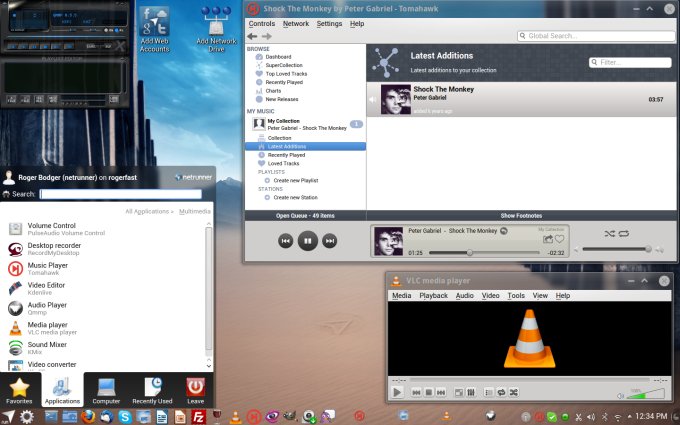Toggle shuffle in Tomahawk player

point(608,233)
